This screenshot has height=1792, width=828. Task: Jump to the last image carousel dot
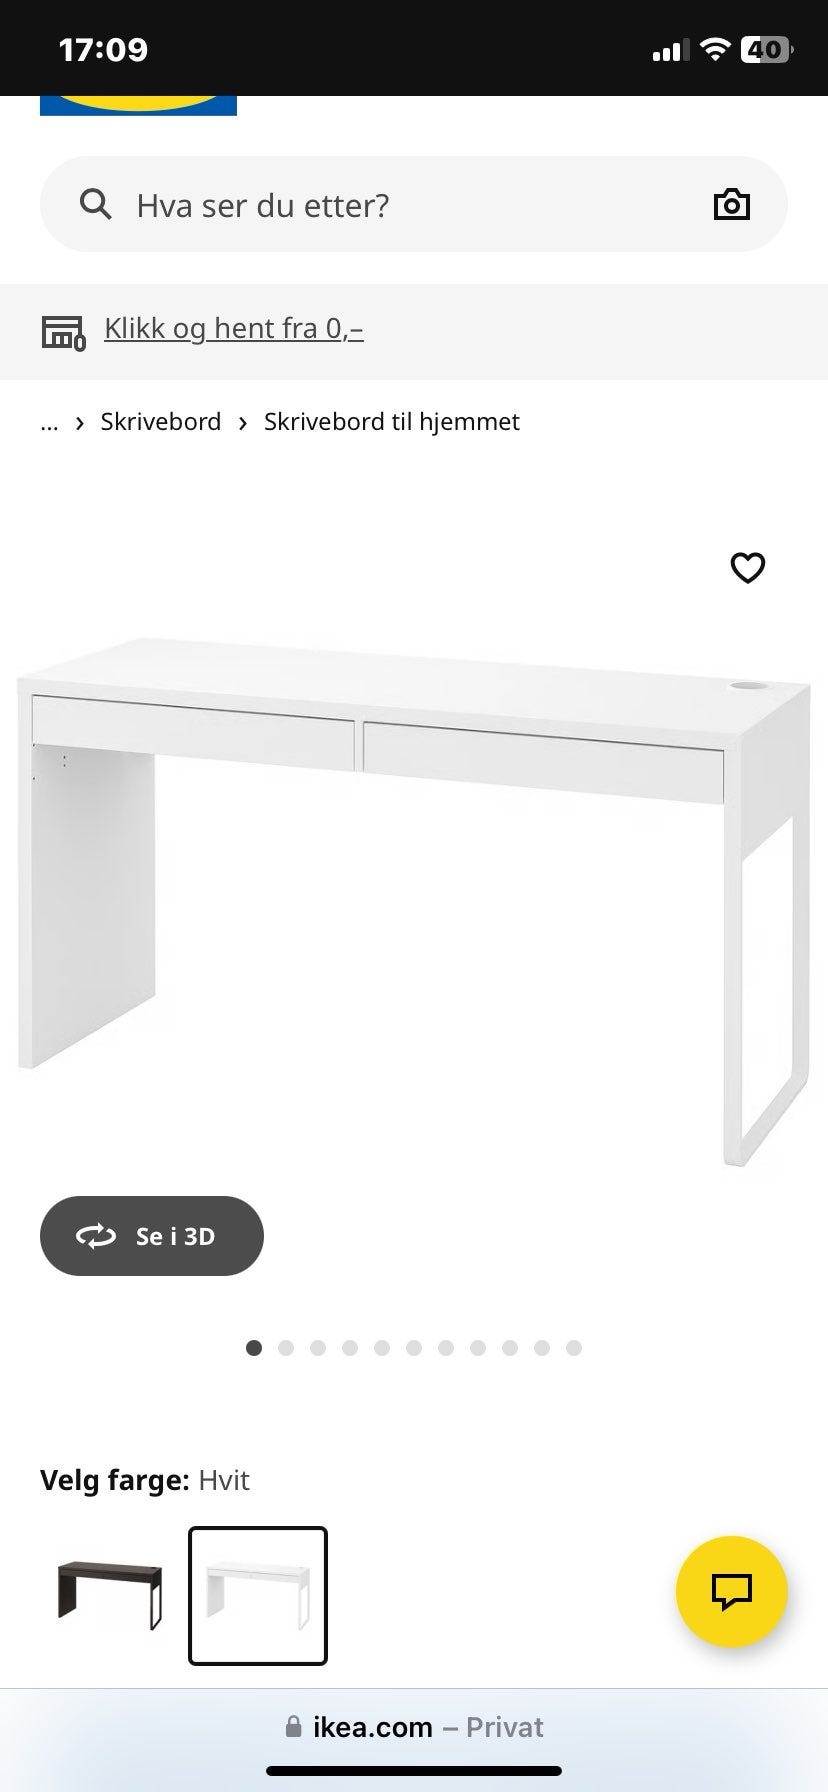574,1348
